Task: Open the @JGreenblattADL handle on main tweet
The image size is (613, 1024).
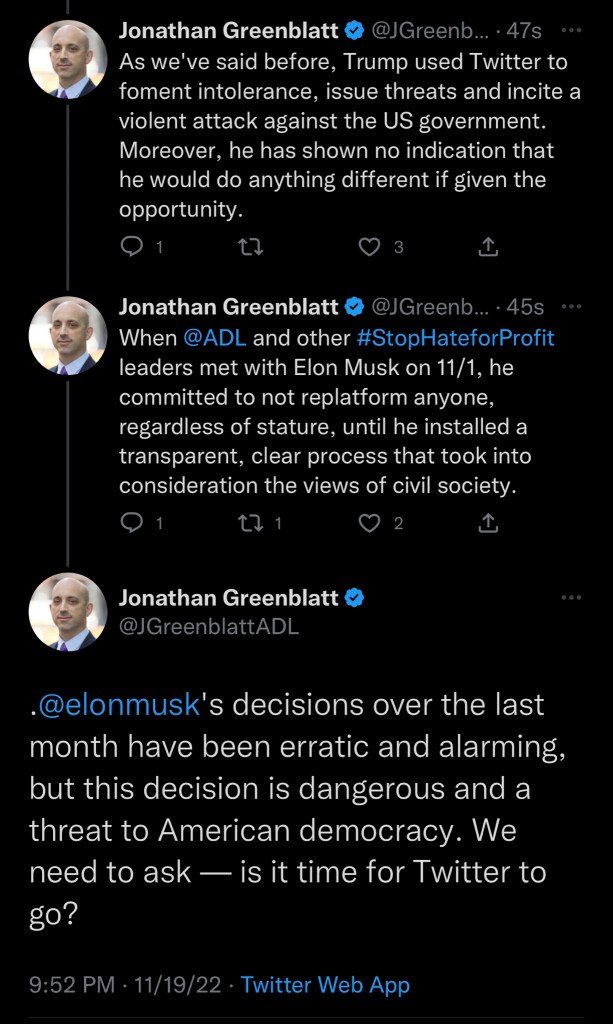Action: pyautogui.click(x=208, y=627)
